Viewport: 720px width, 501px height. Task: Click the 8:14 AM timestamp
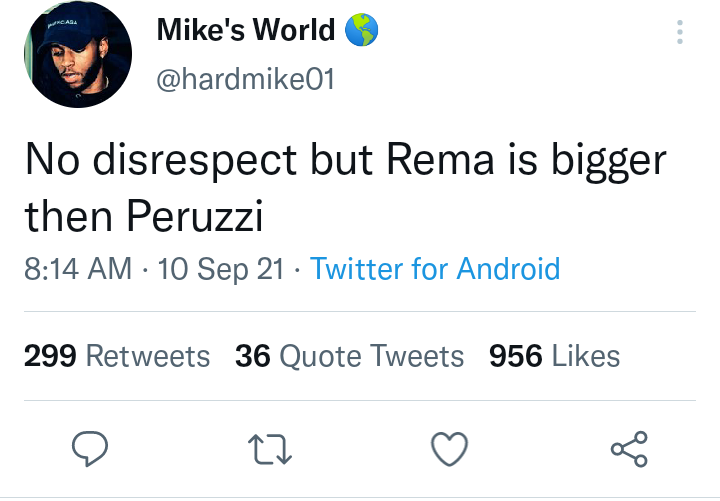[x=77, y=268]
